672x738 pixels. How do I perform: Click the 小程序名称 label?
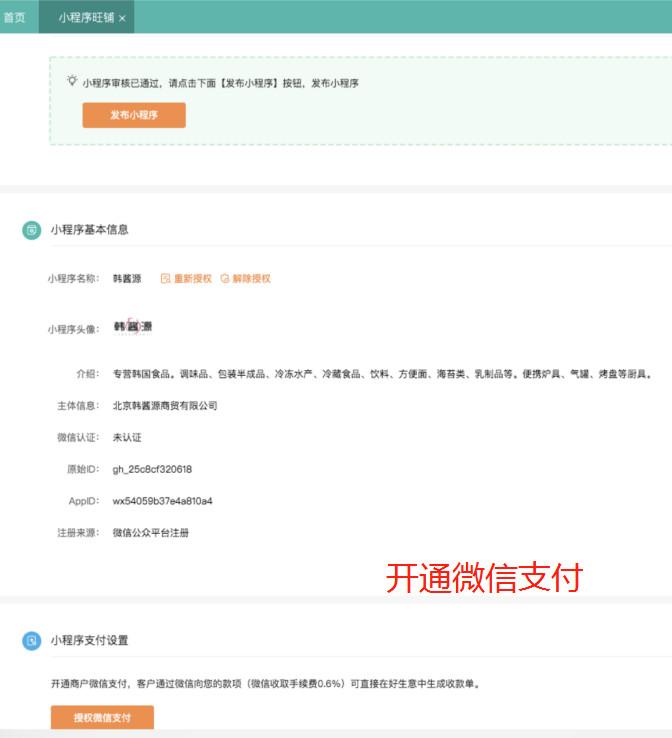click(73, 279)
